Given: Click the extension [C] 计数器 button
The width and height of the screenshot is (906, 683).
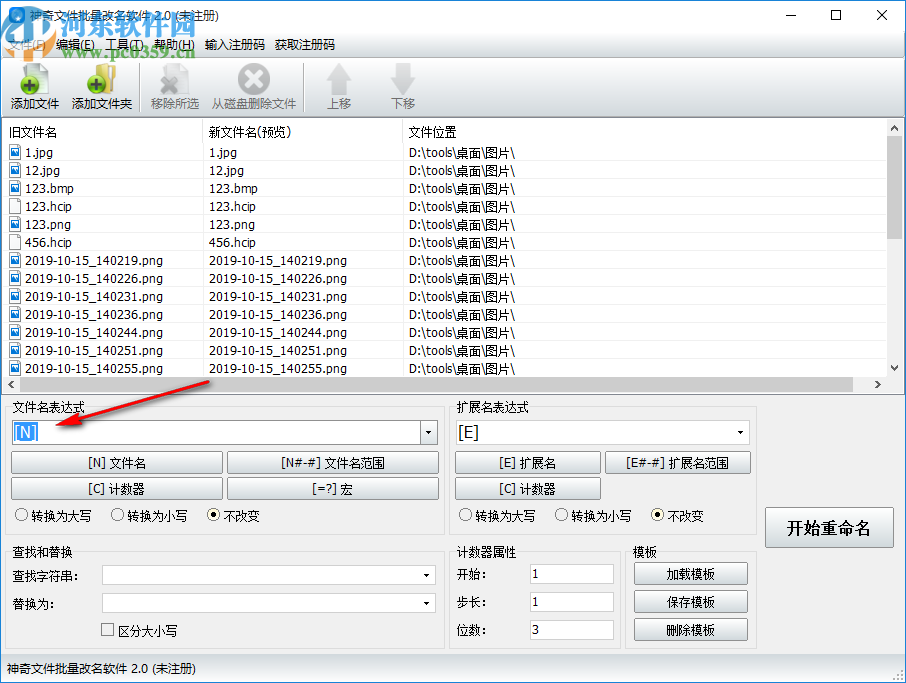Looking at the screenshot, I should [x=528, y=489].
